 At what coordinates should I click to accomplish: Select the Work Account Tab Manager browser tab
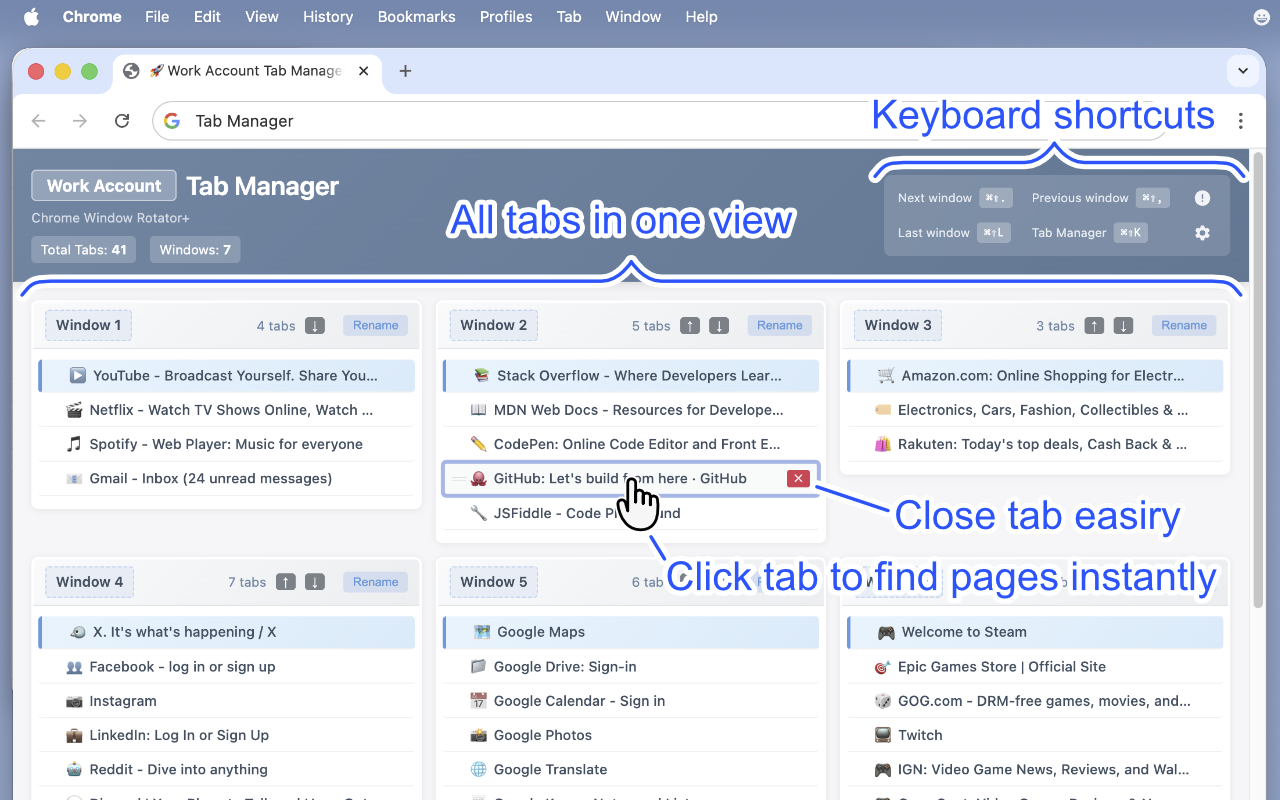246,71
